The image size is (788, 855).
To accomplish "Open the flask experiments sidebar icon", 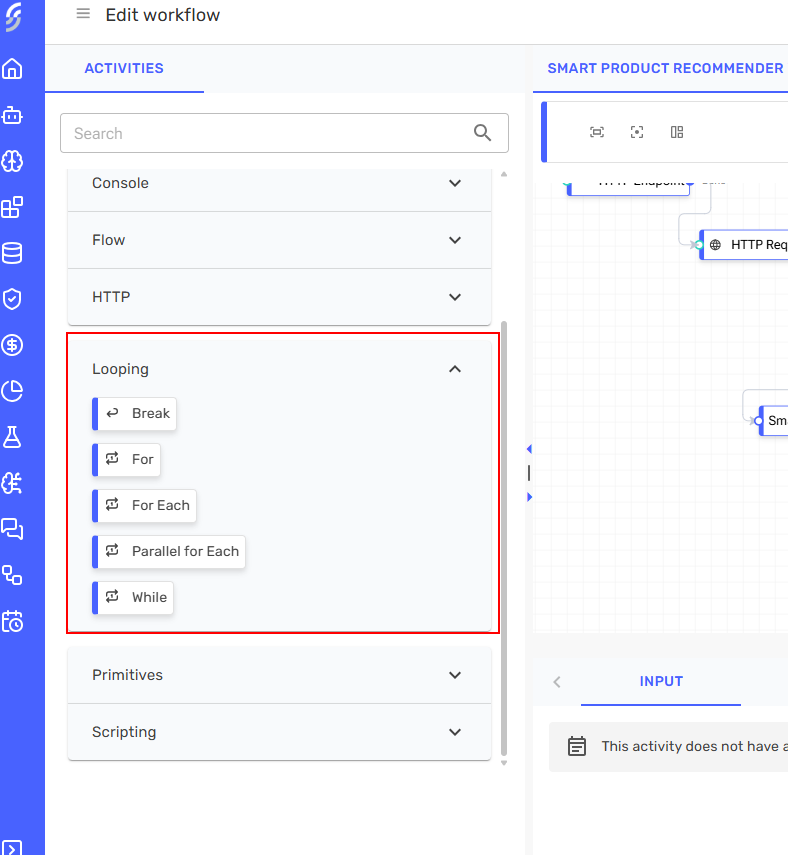I will 12,437.
